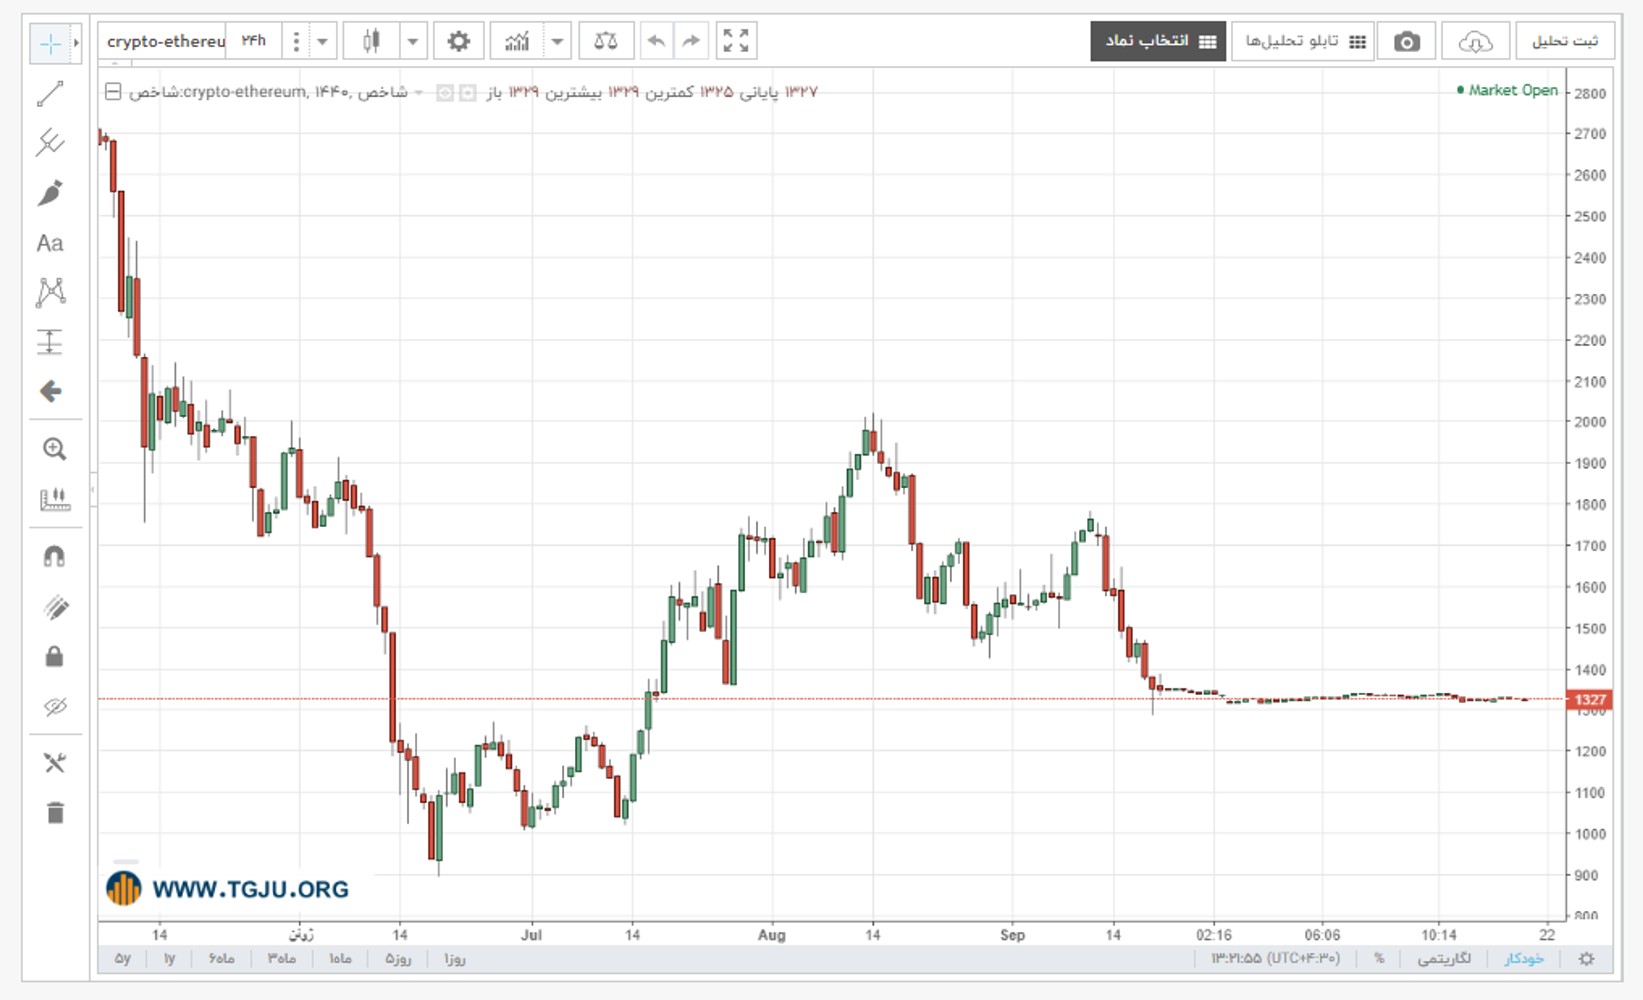Take a chart snapshot with the camera
The width and height of the screenshot is (1643, 1000).
click(1407, 42)
